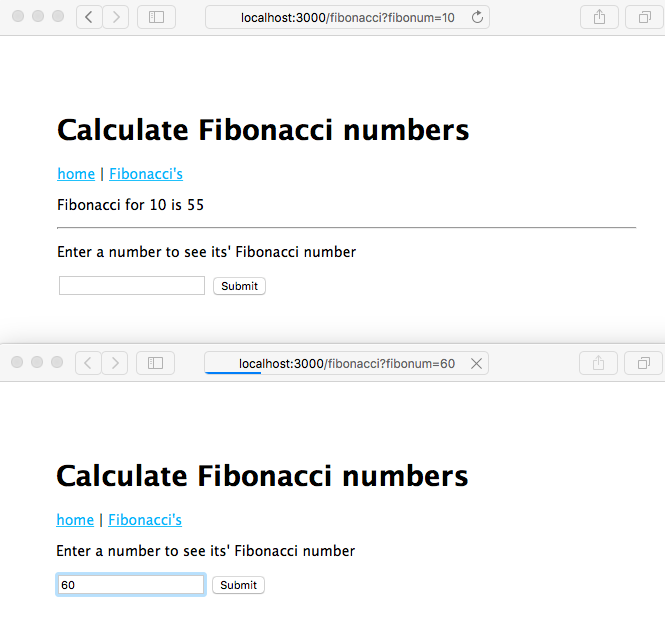Stop loading the fibonum=60 page
The width and height of the screenshot is (665, 627).
pos(476,363)
